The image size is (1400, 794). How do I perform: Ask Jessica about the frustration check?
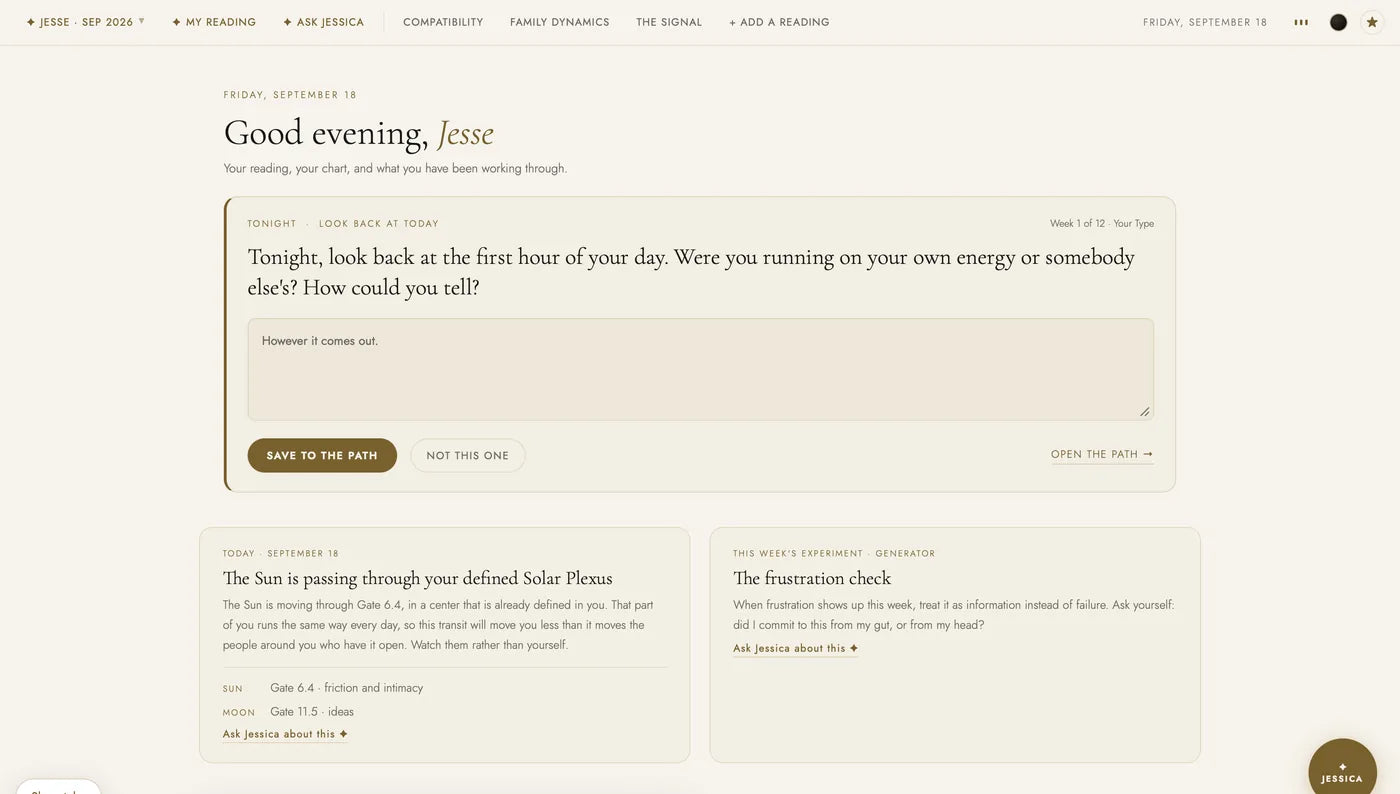796,648
